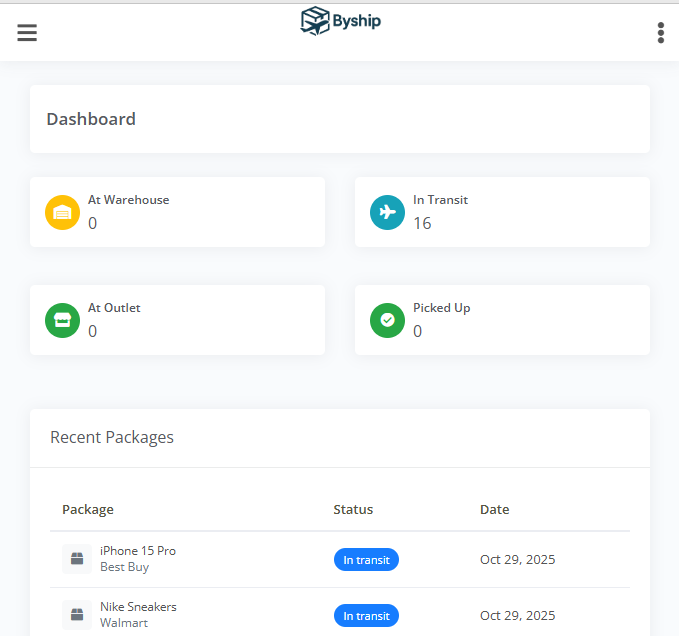Click the iPhone 15 Pro package icon

pyautogui.click(x=77, y=559)
